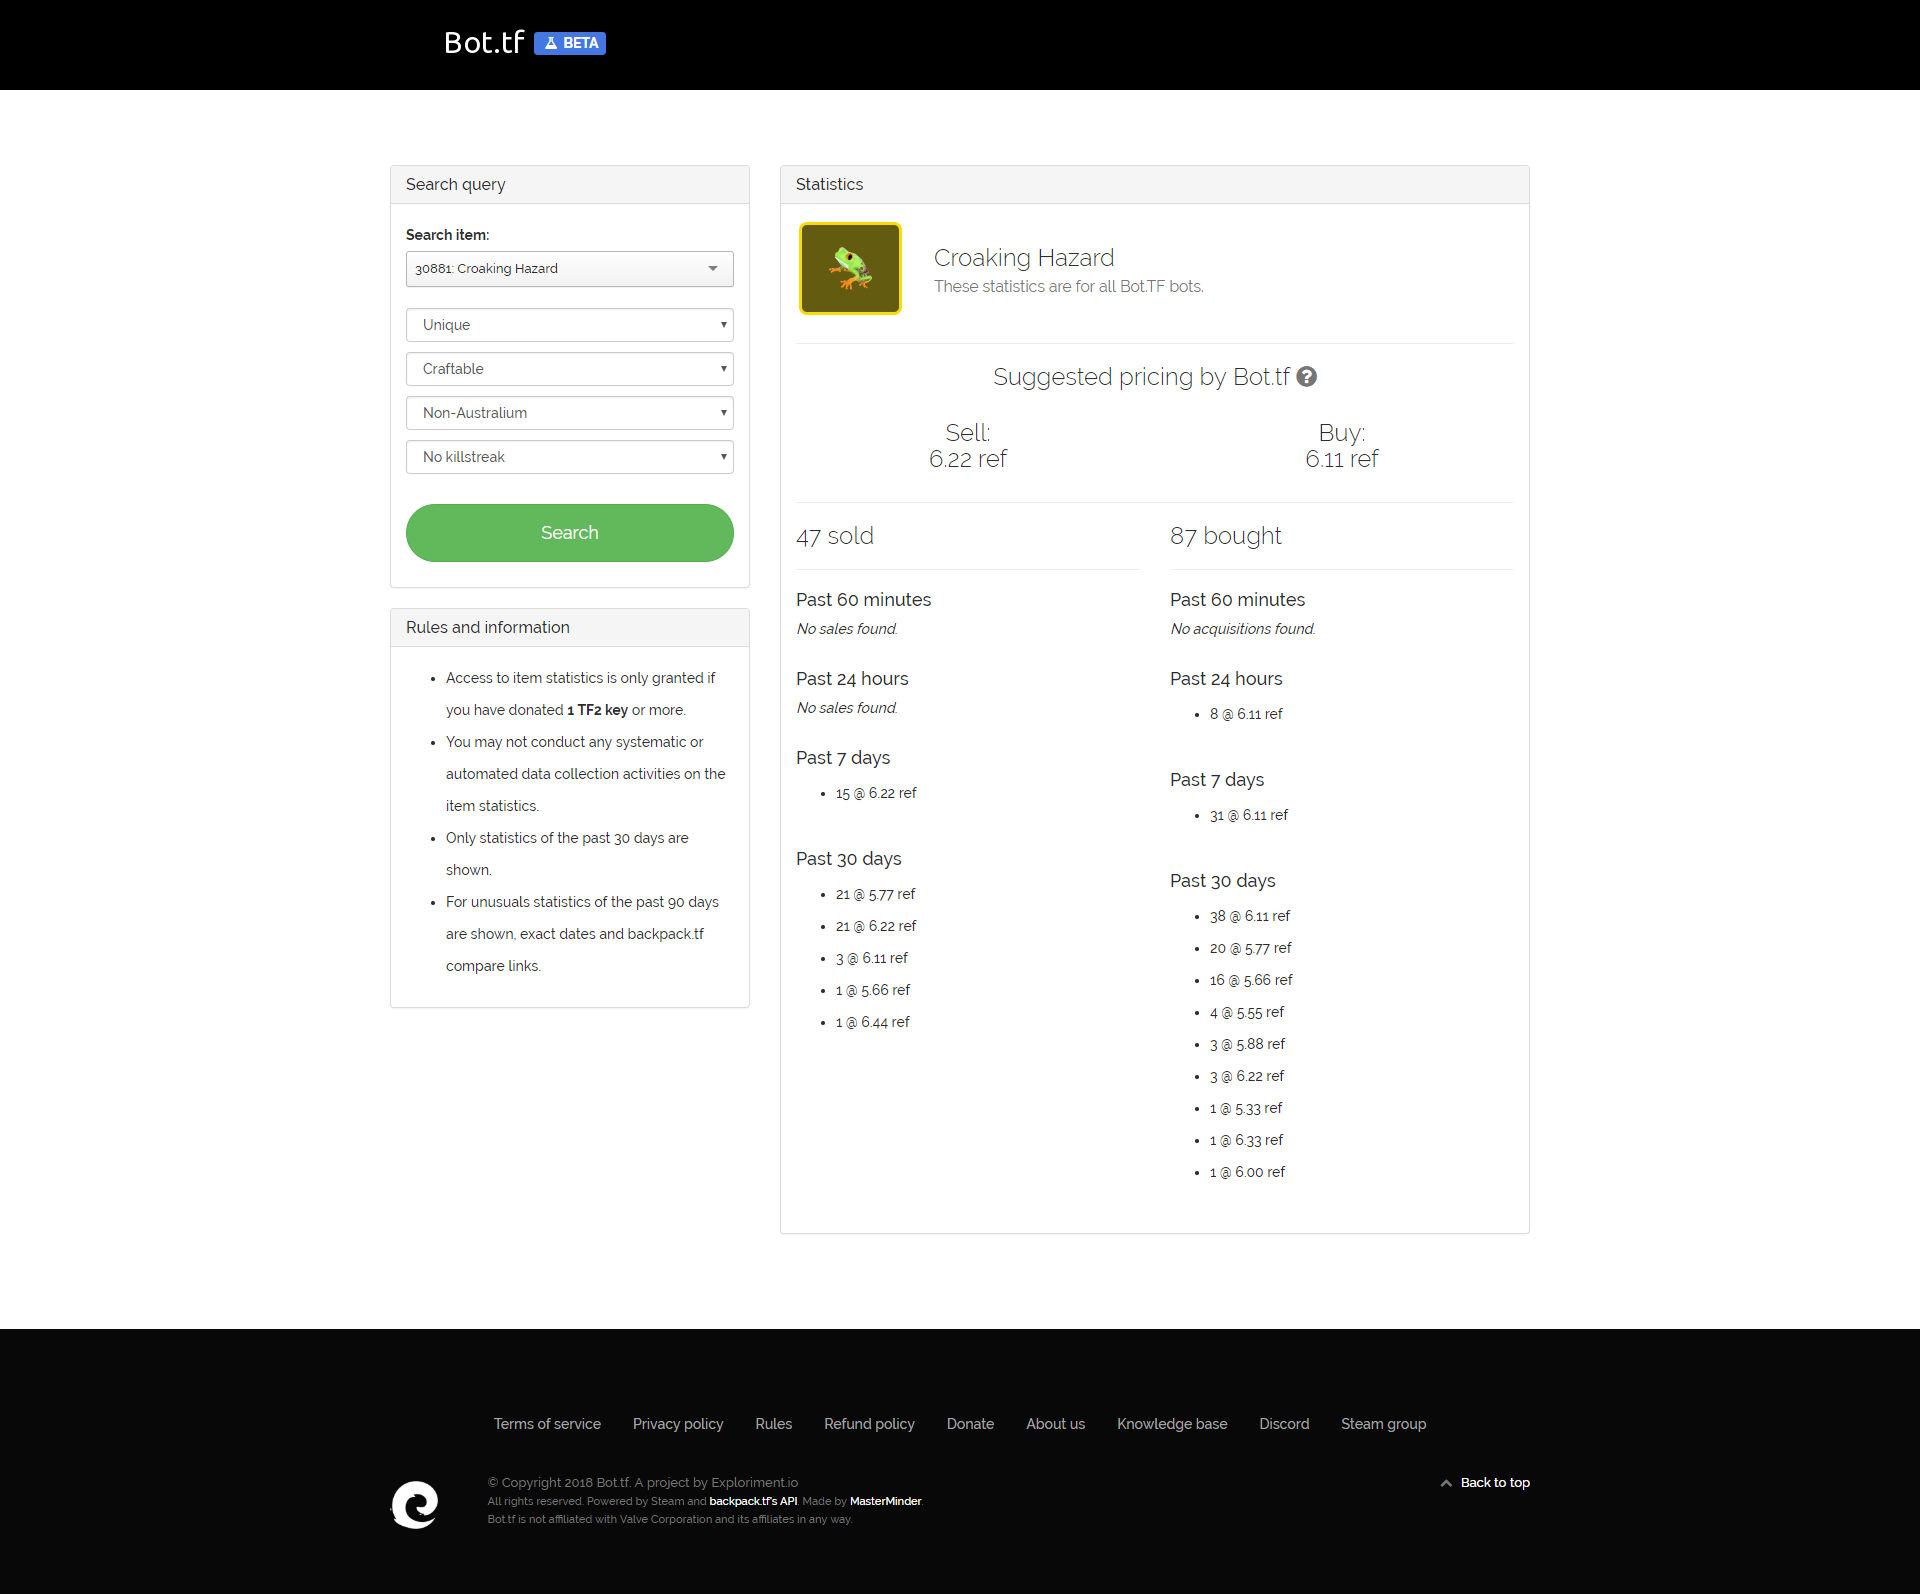Expand the No killstreak dropdown
This screenshot has height=1594, width=1920.
[x=569, y=457]
